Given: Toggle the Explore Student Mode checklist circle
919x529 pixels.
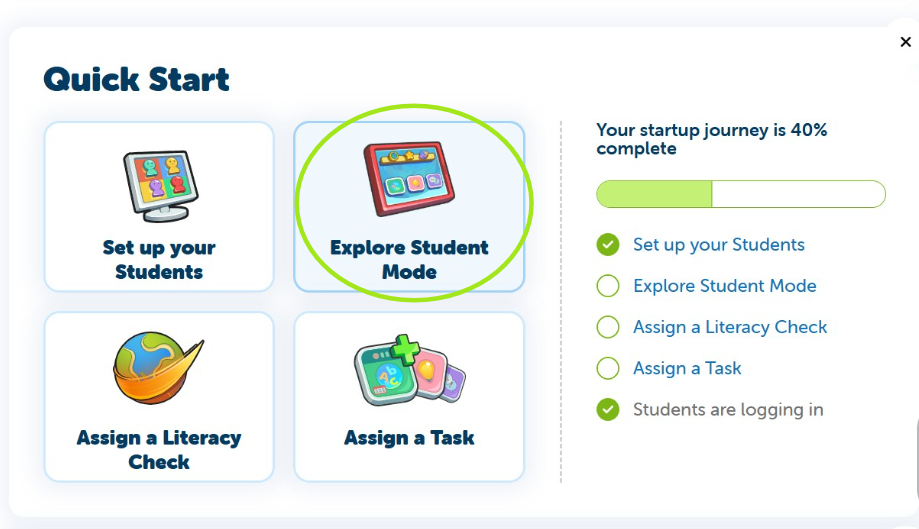Looking at the screenshot, I should (608, 286).
